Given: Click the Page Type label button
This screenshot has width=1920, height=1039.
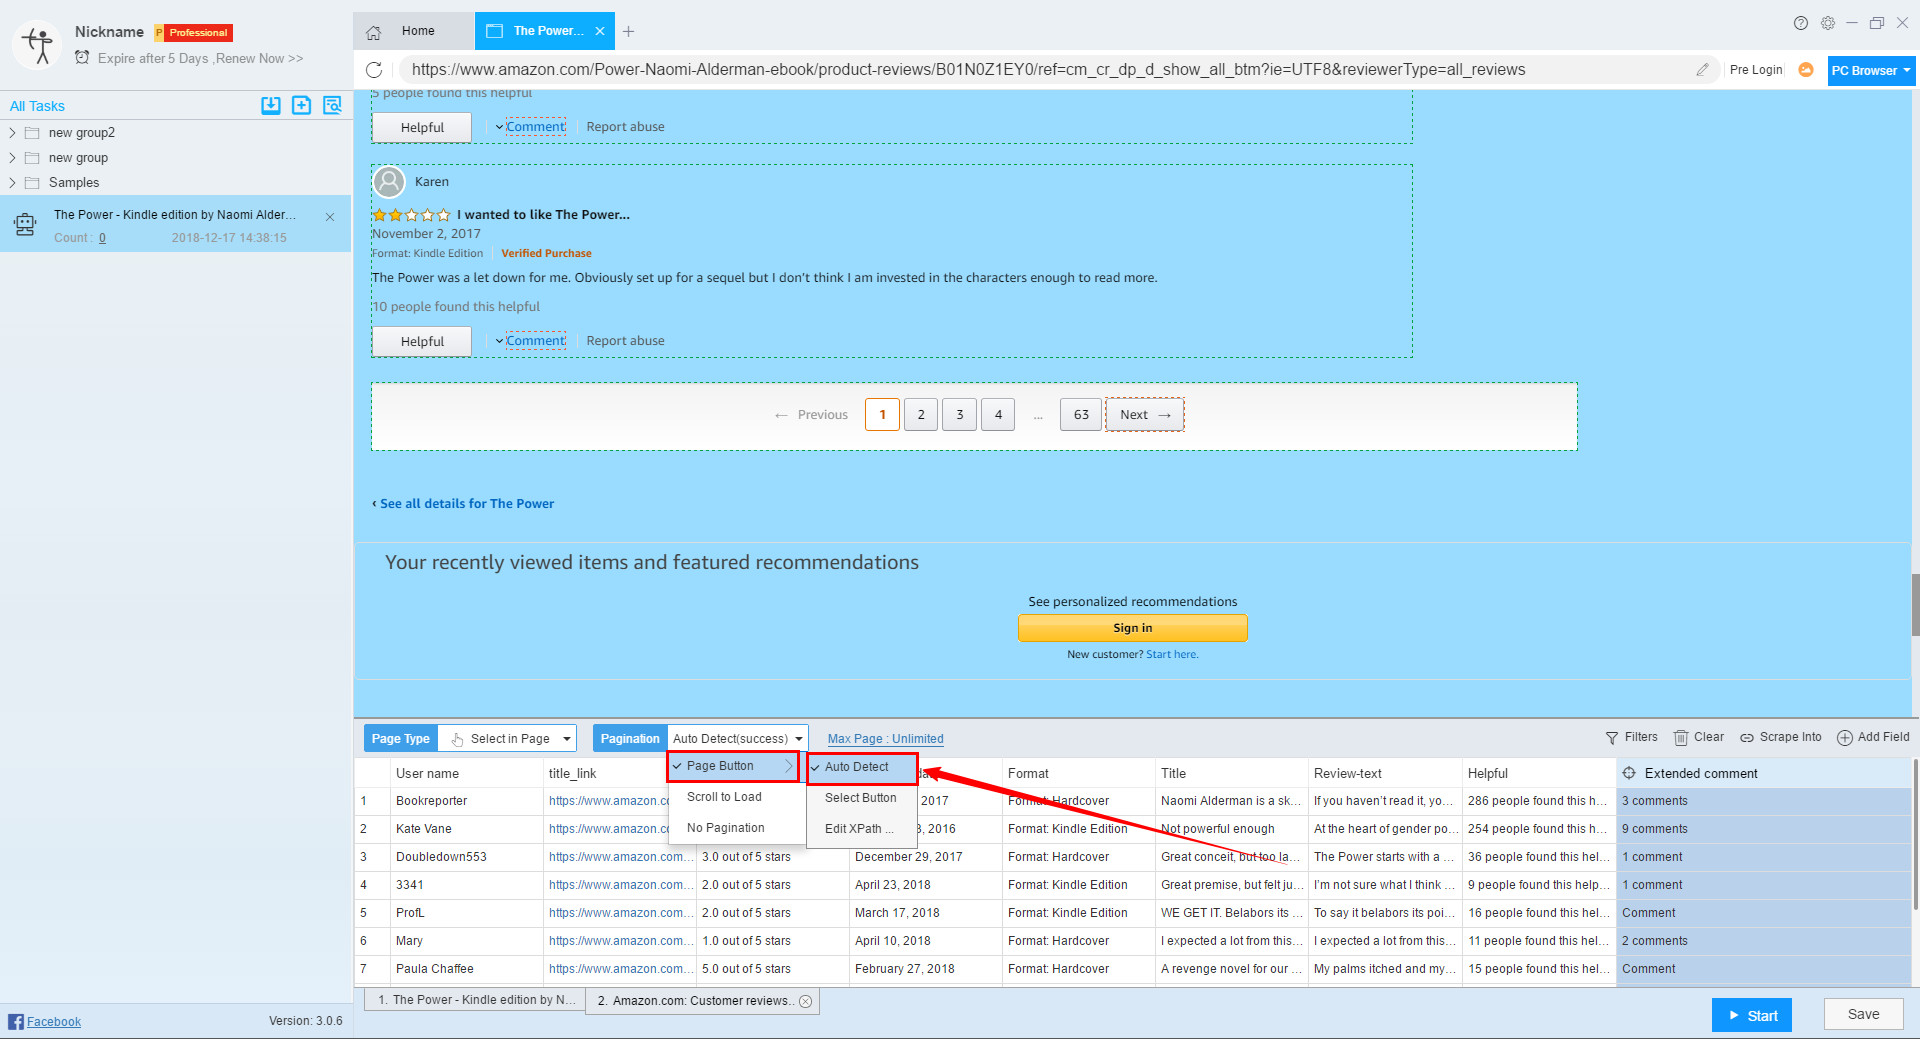Looking at the screenshot, I should pos(401,738).
